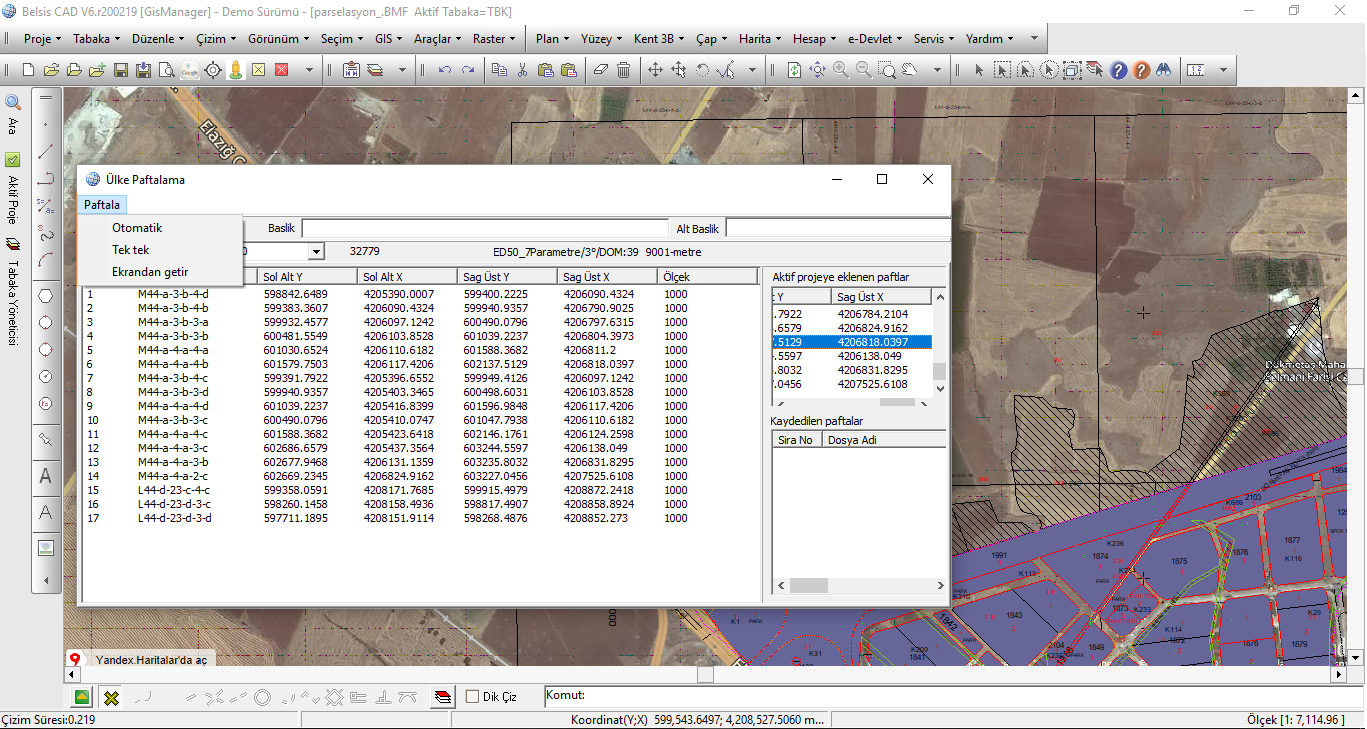The image size is (1367, 729).
Task: Open the GIS dropdown menu
Action: (x=388, y=39)
